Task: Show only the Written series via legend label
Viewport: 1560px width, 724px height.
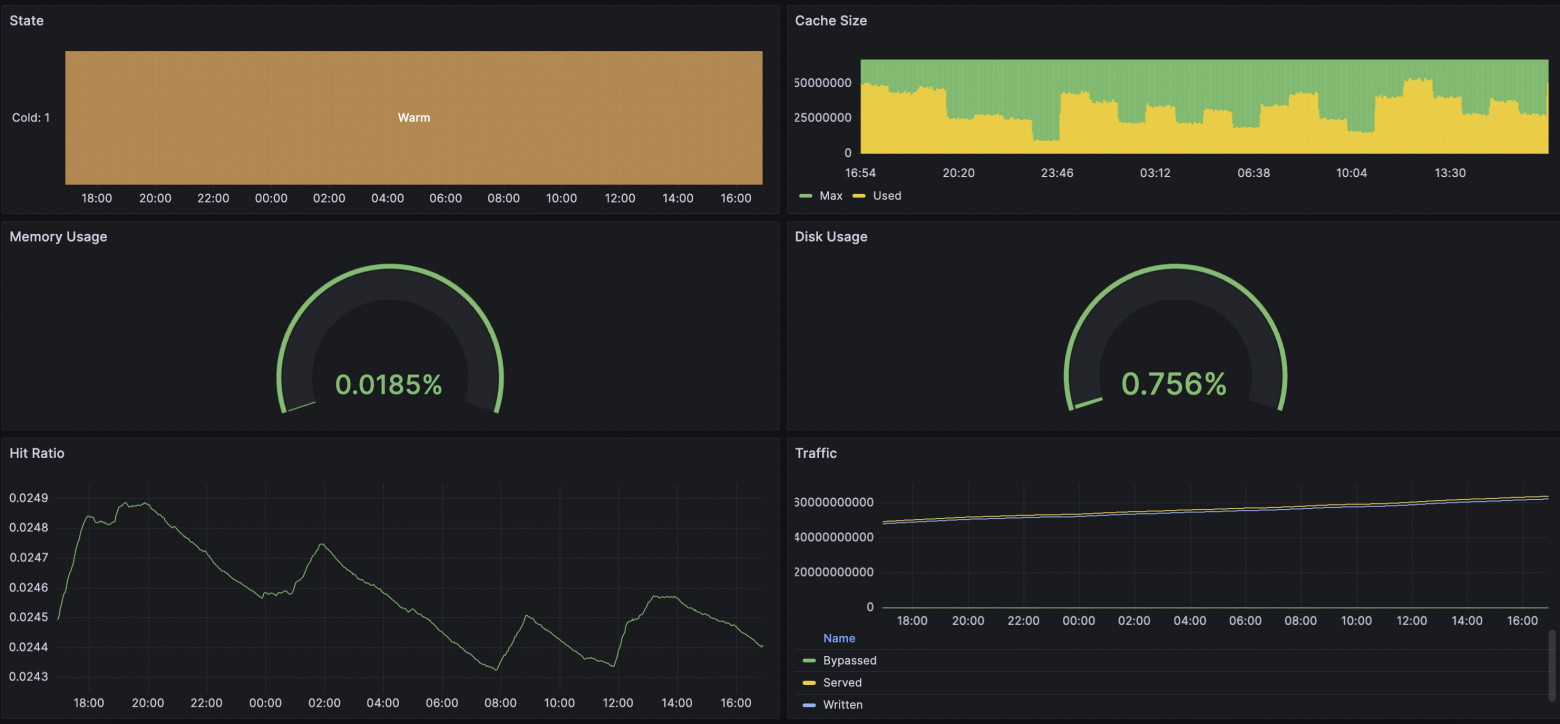Action: (842, 705)
